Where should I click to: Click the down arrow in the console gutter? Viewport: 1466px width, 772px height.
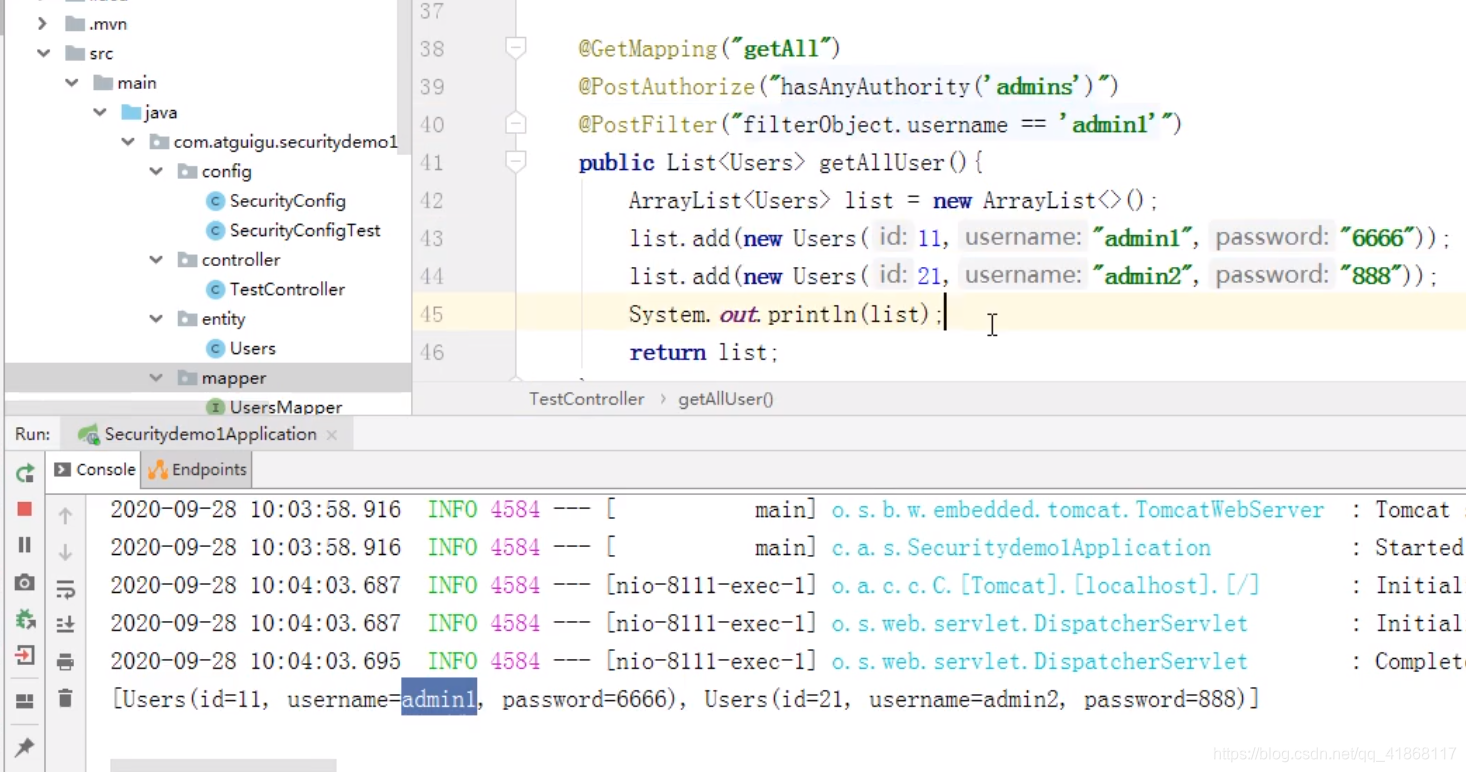click(x=65, y=552)
